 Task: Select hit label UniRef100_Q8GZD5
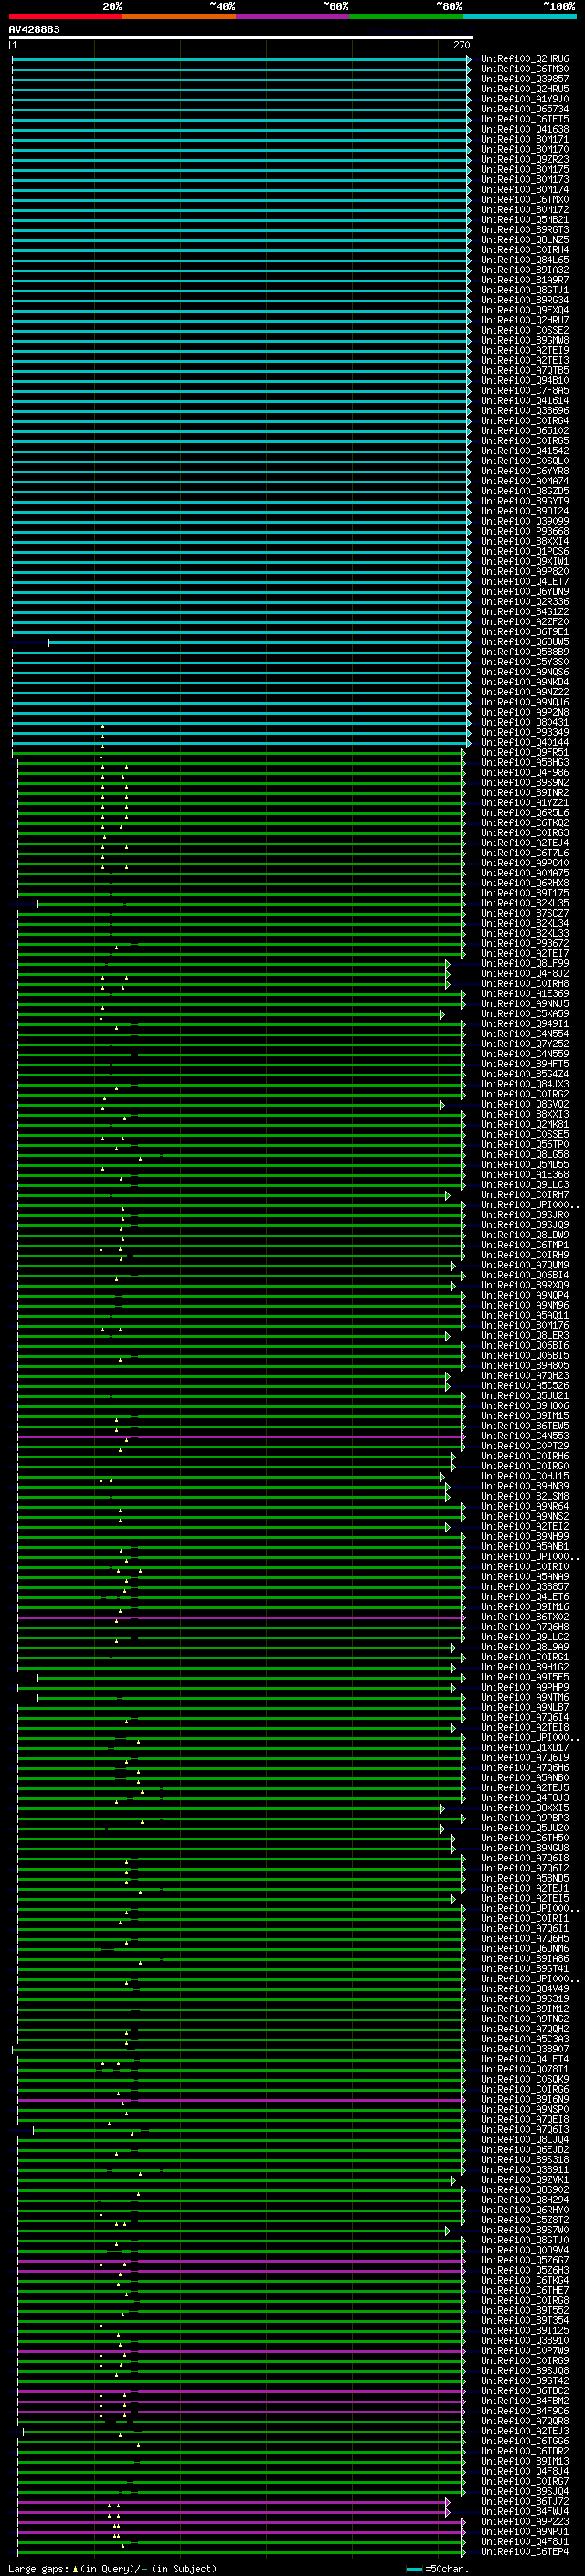tap(525, 491)
